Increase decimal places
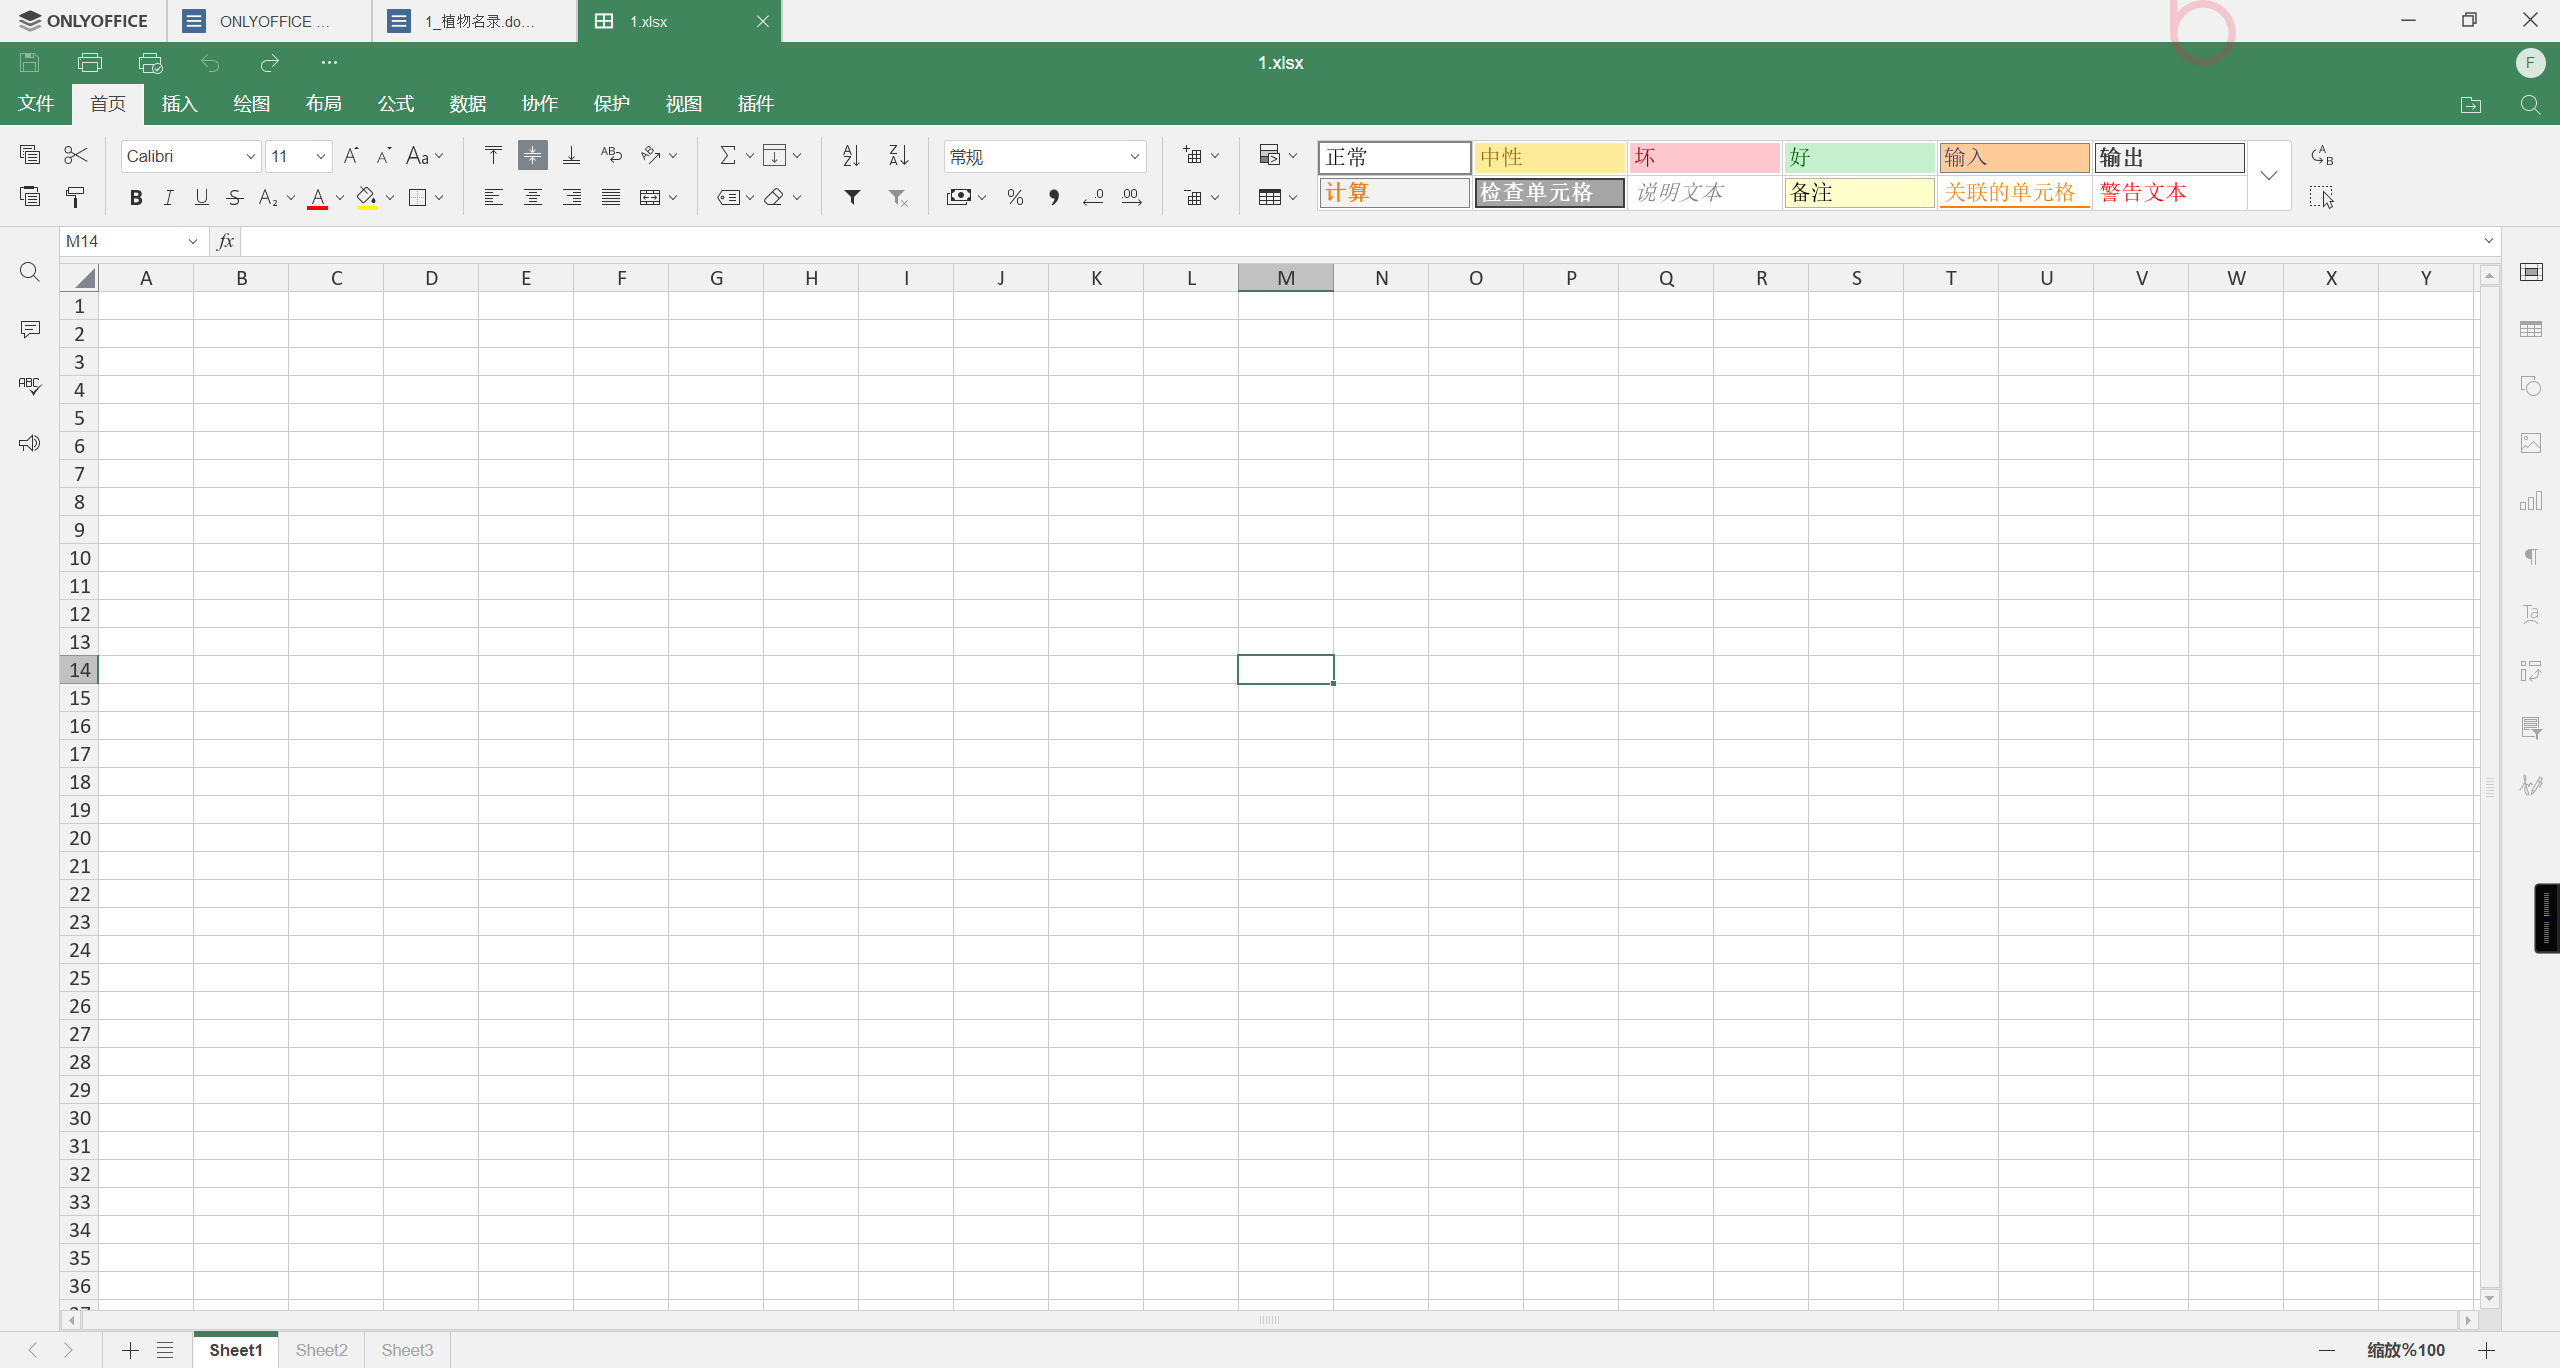This screenshot has width=2560, height=1368. 1132,197
